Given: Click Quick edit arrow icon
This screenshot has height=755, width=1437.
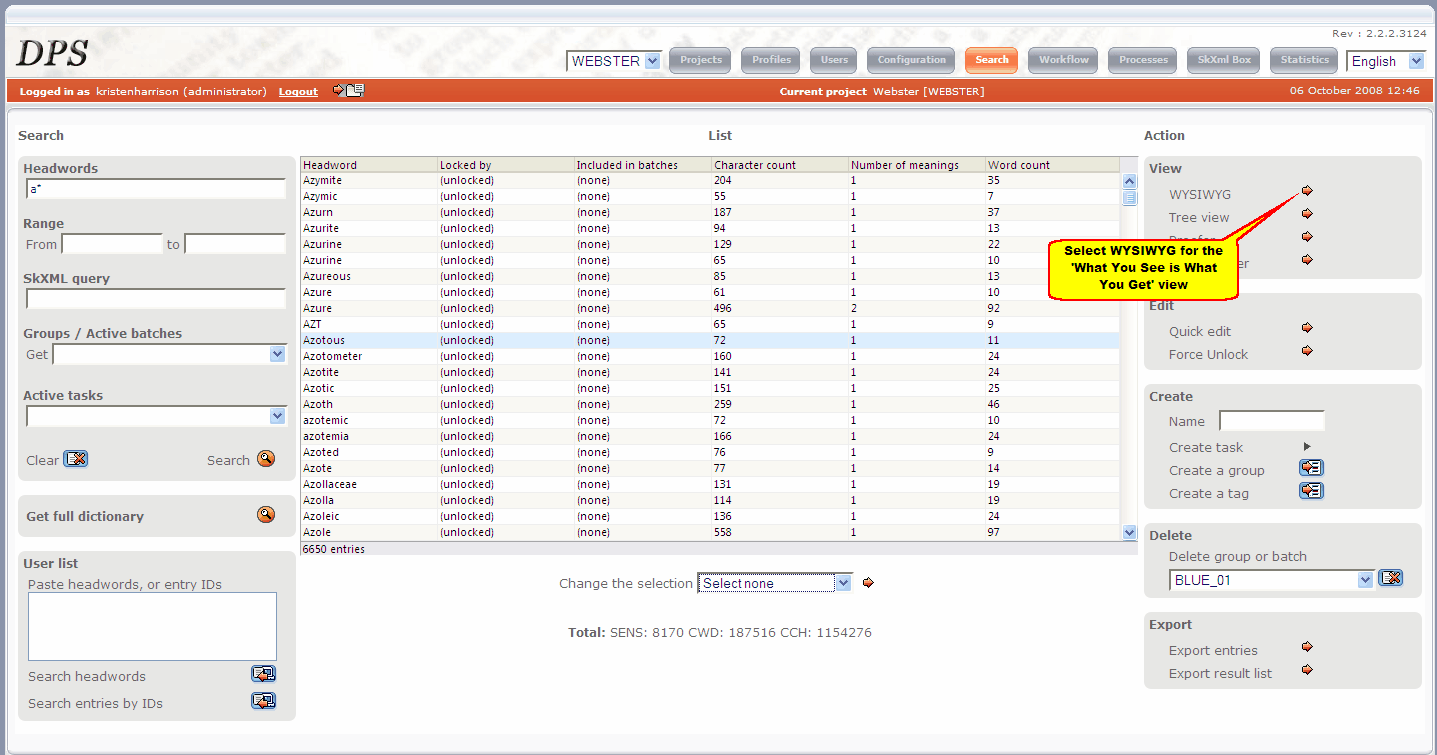Looking at the screenshot, I should coord(1307,328).
